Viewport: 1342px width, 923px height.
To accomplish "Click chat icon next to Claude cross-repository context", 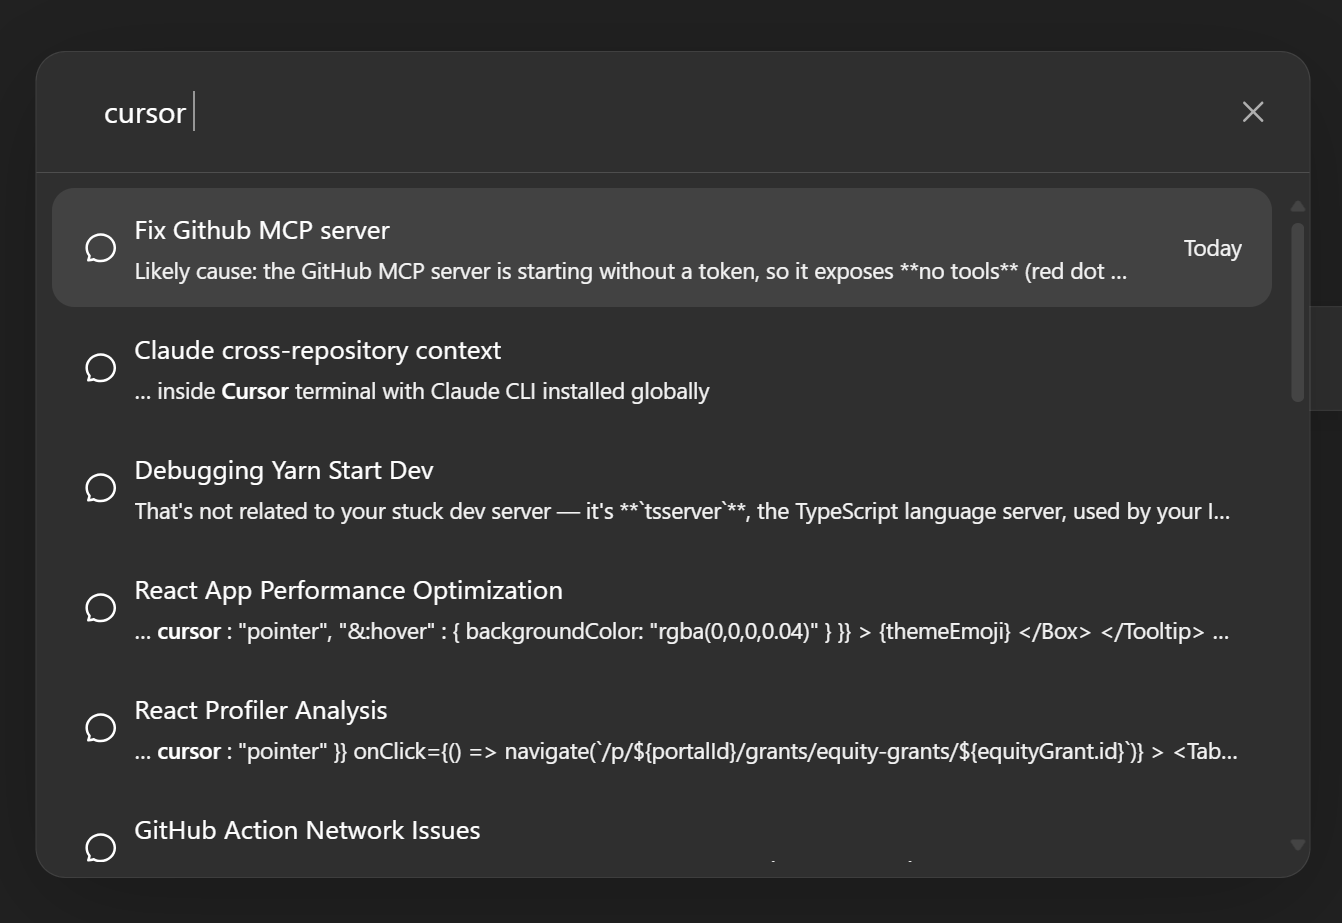I will pos(101,368).
